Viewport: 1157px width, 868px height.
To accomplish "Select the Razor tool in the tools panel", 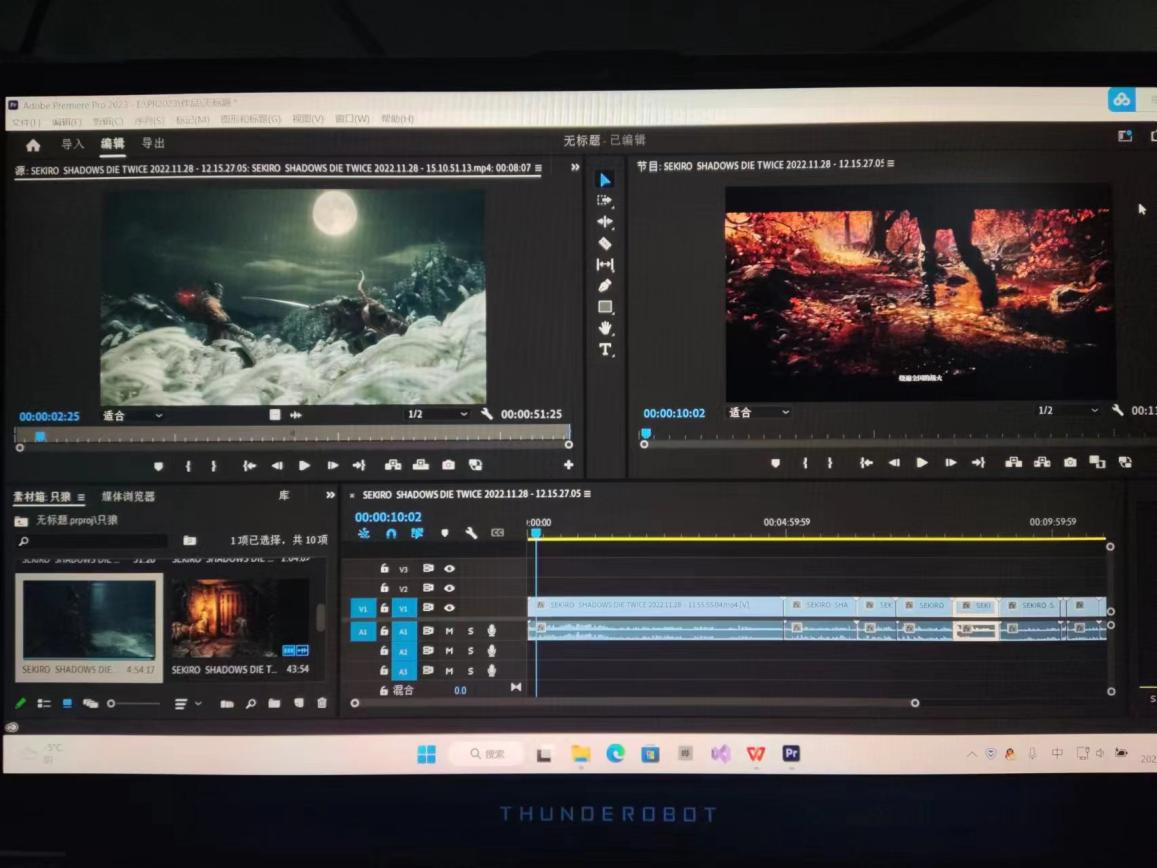I will 605,243.
